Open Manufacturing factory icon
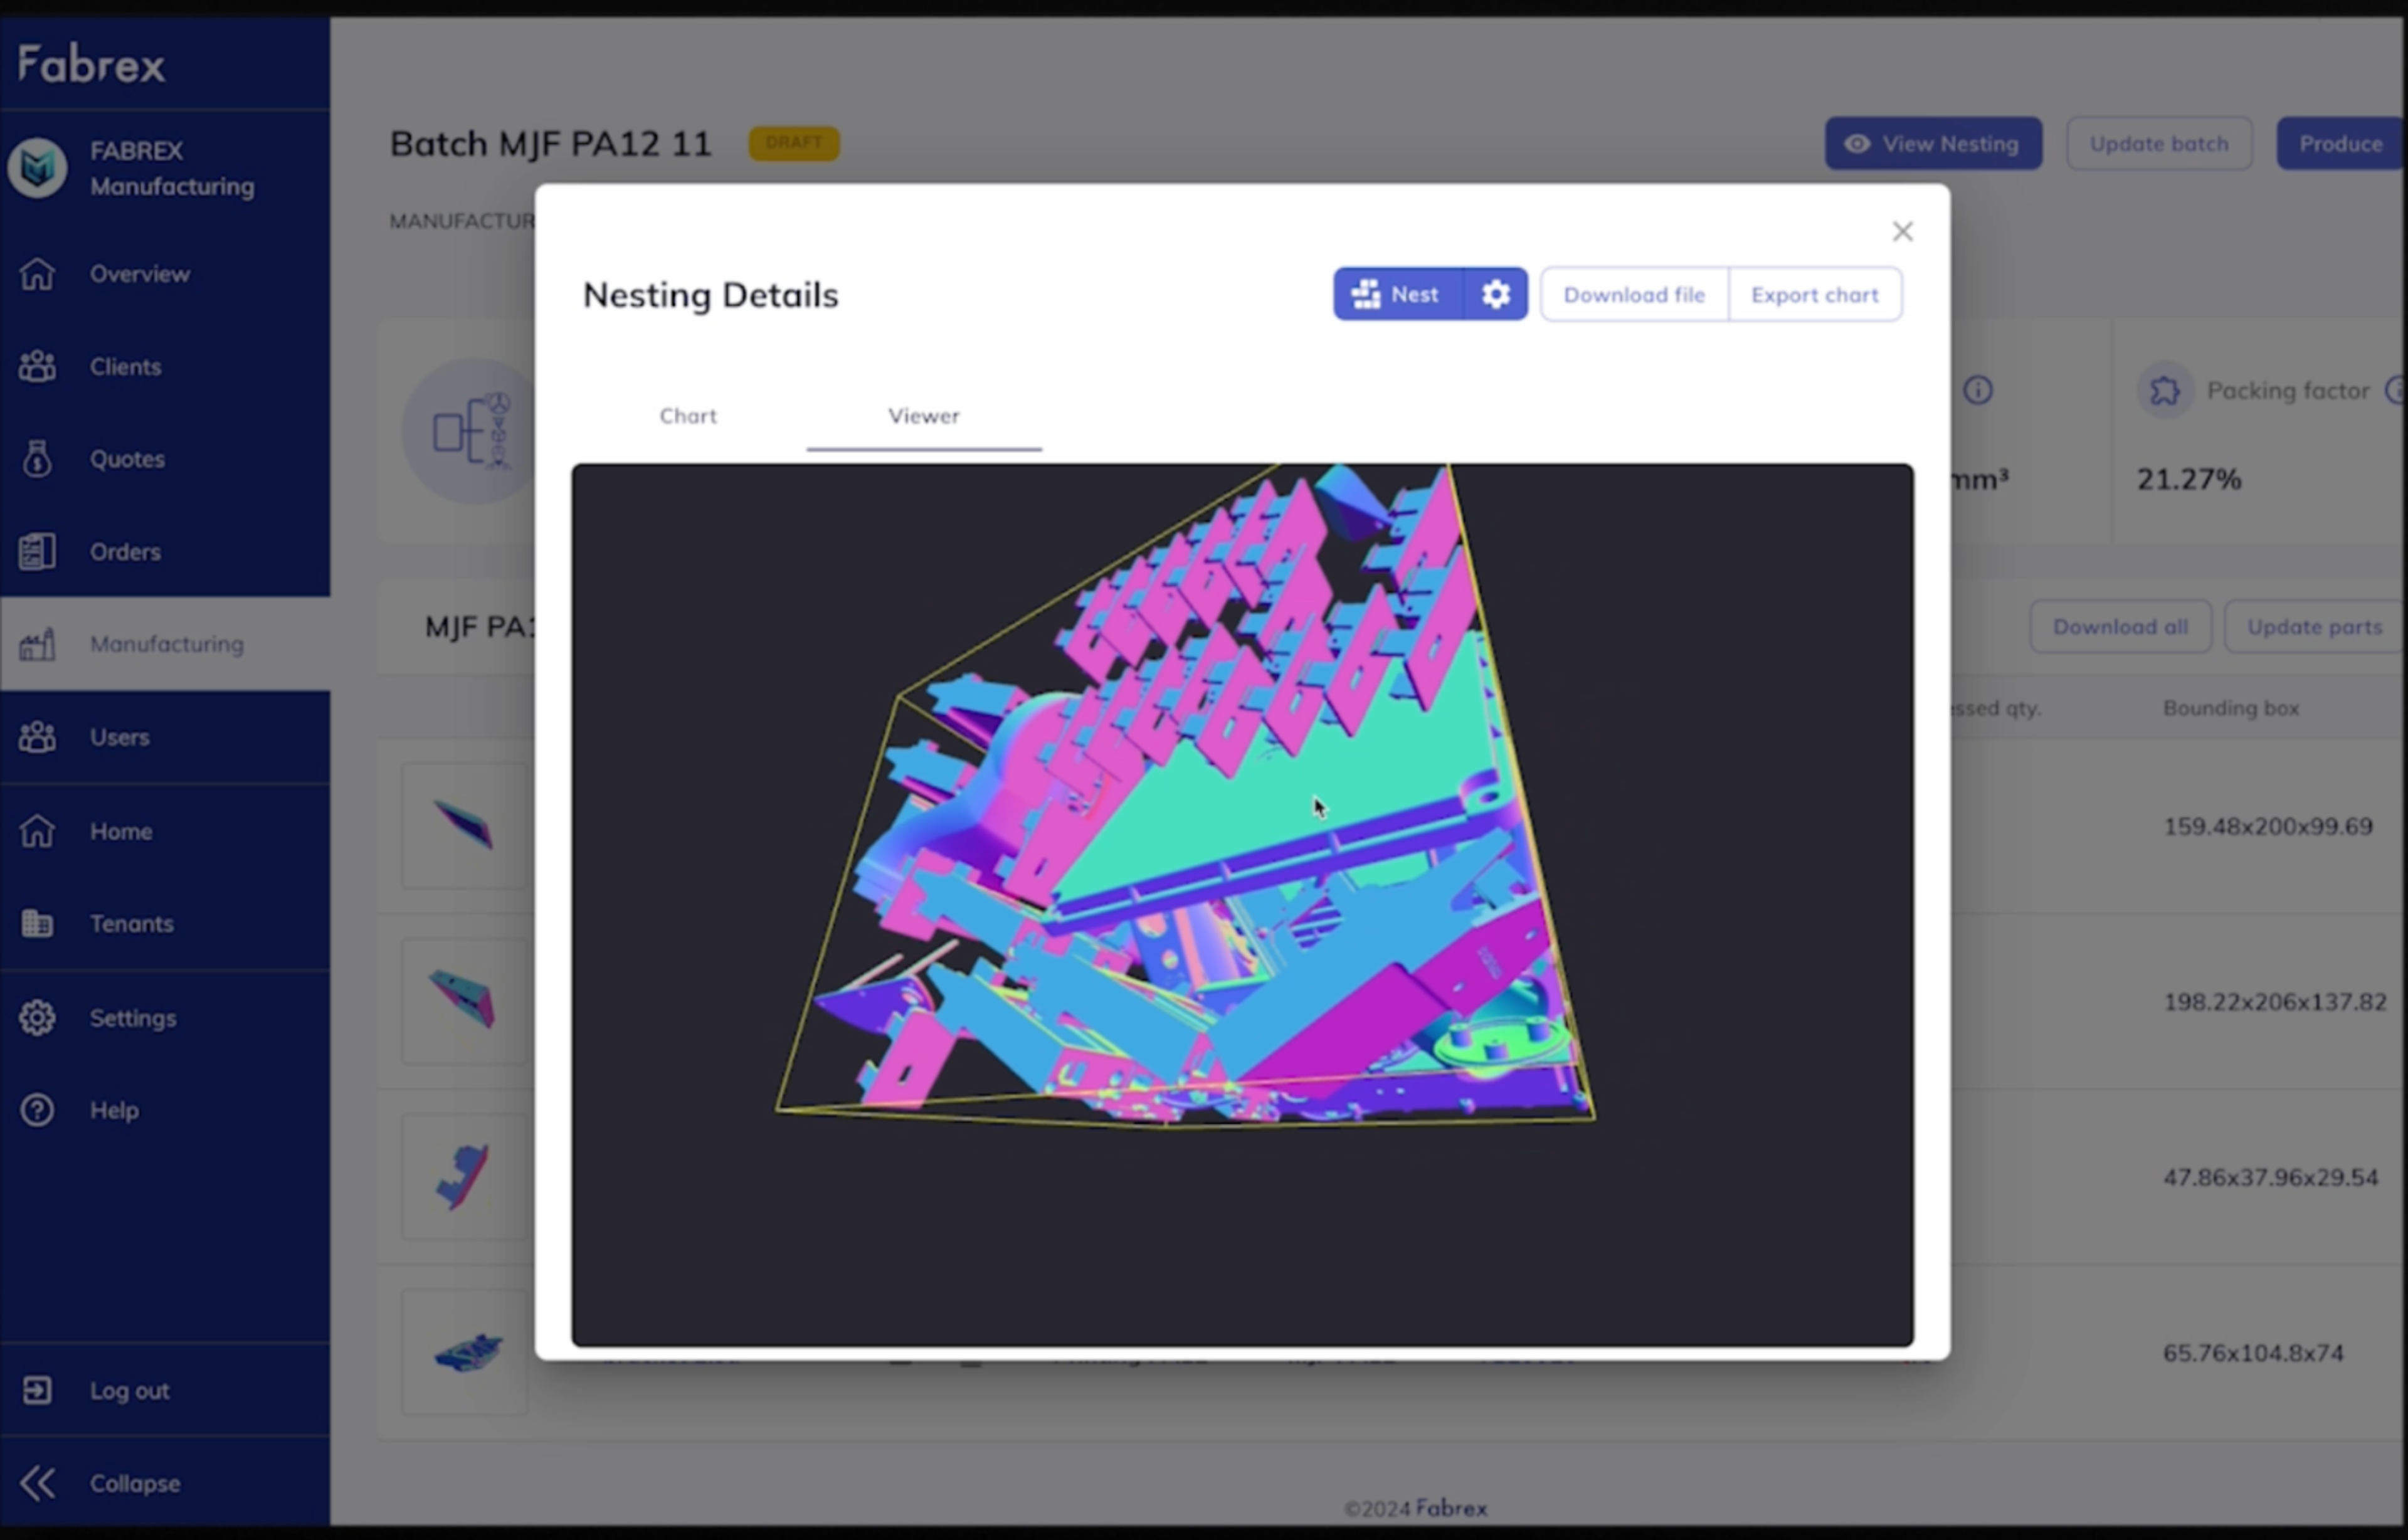 click(x=38, y=644)
